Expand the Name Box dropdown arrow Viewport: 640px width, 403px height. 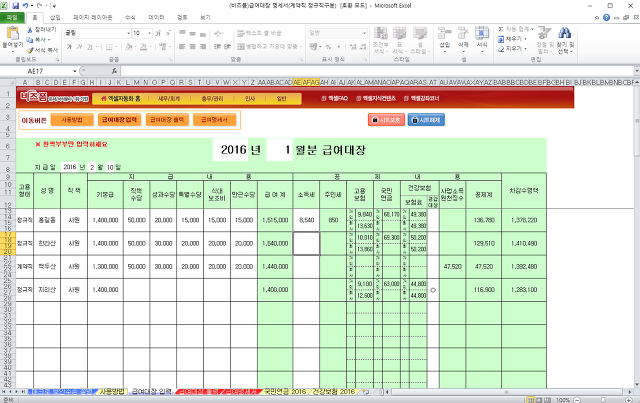point(75,71)
